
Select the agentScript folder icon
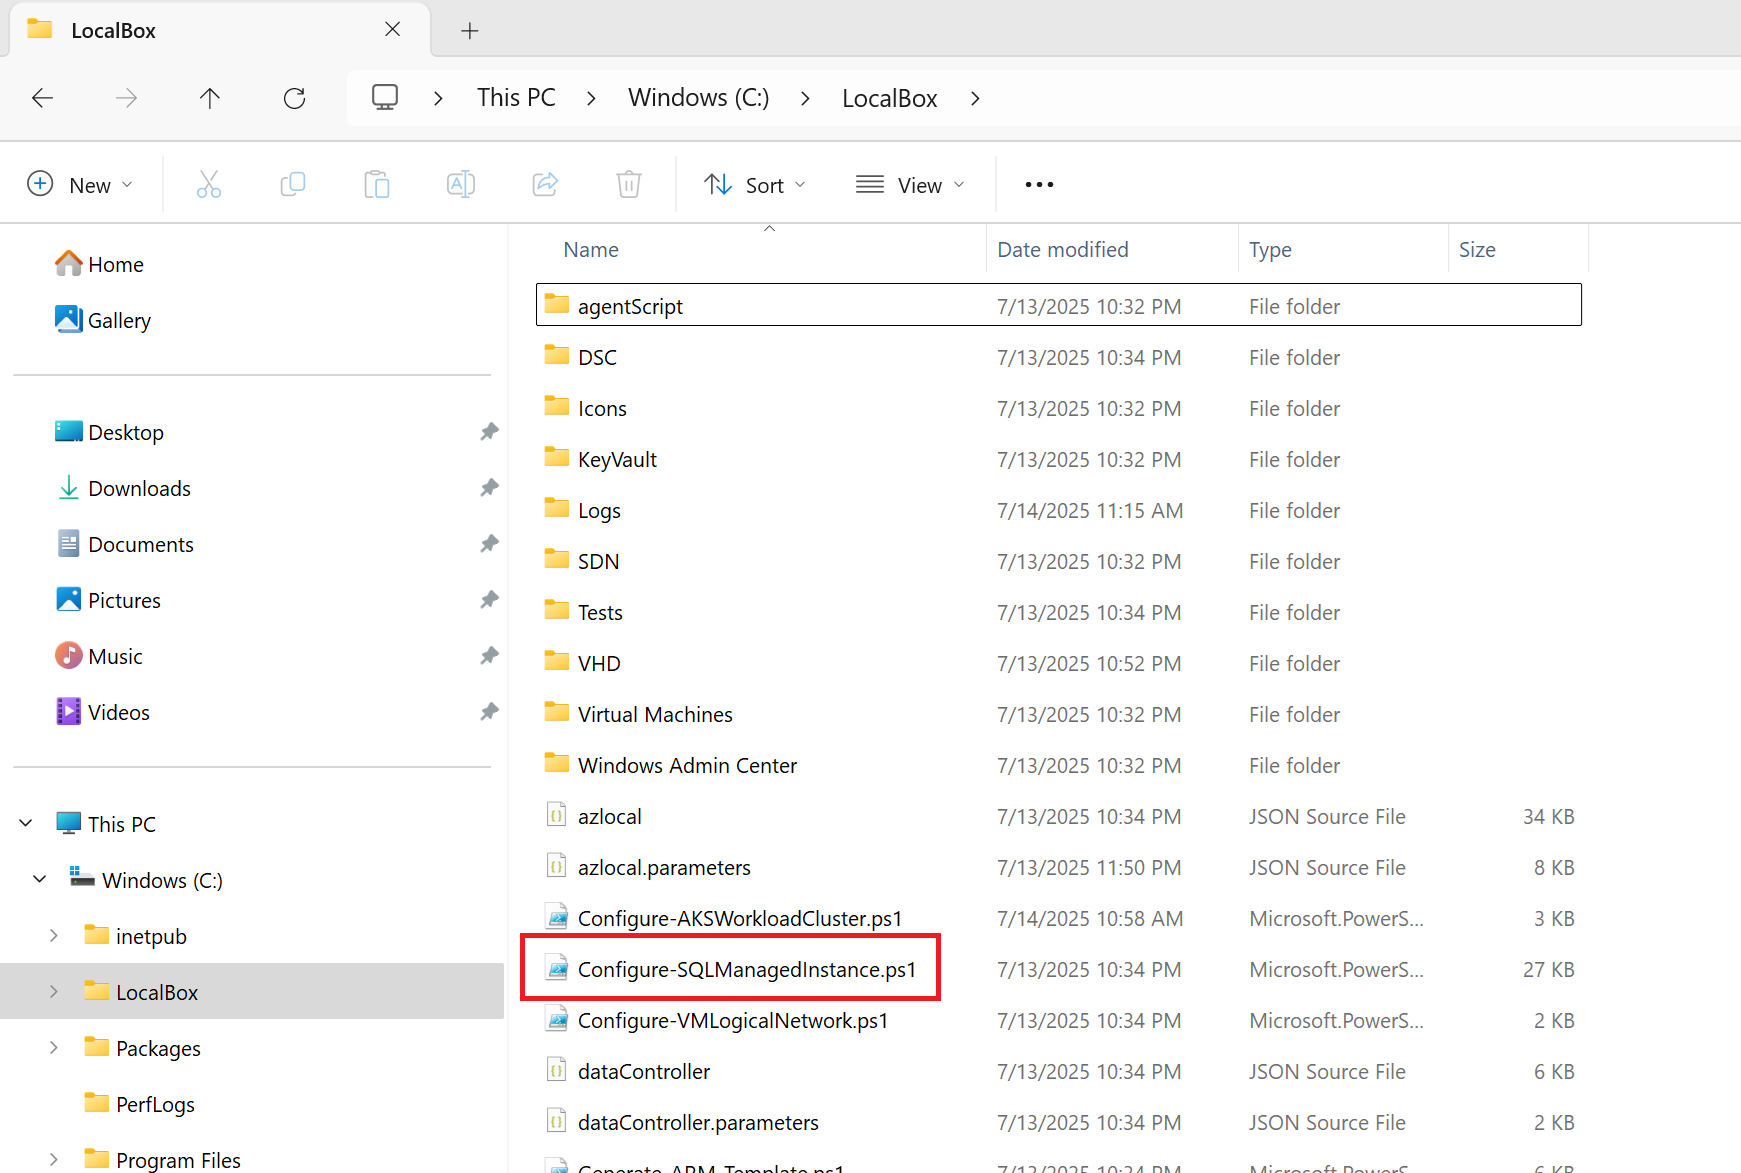(x=557, y=304)
